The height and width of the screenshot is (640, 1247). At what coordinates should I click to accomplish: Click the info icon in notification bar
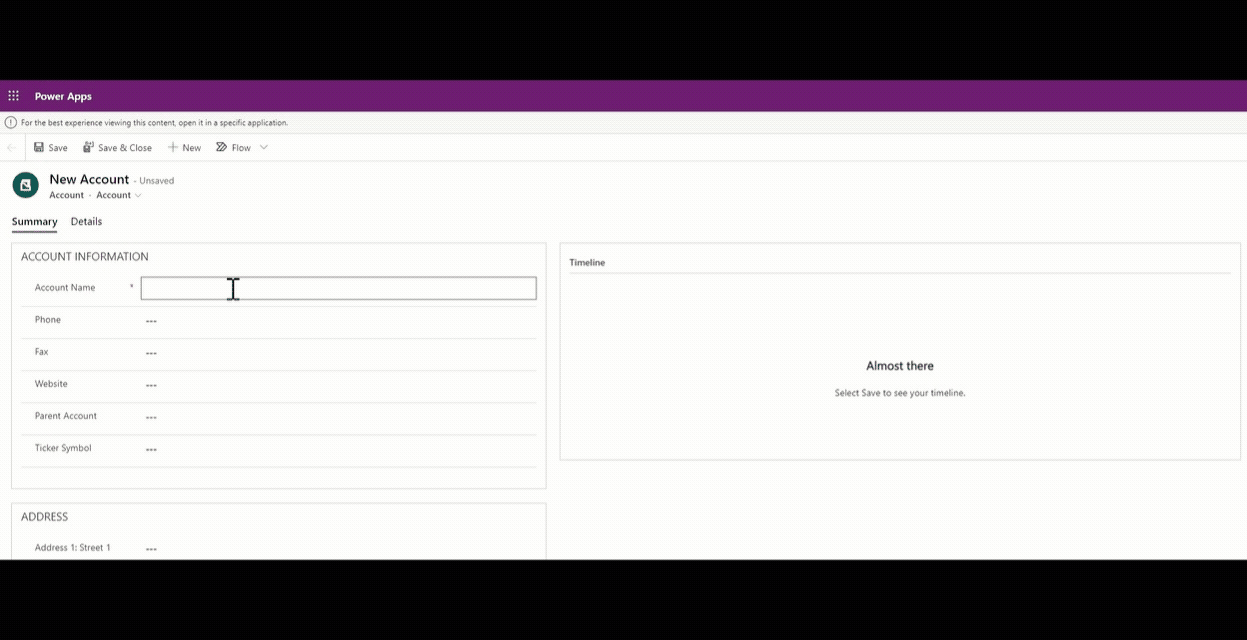tap(11, 123)
